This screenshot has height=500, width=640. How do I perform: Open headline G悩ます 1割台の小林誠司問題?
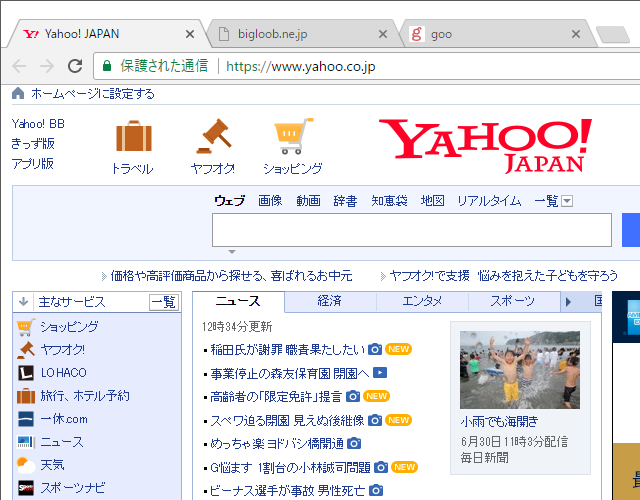tap(290, 467)
